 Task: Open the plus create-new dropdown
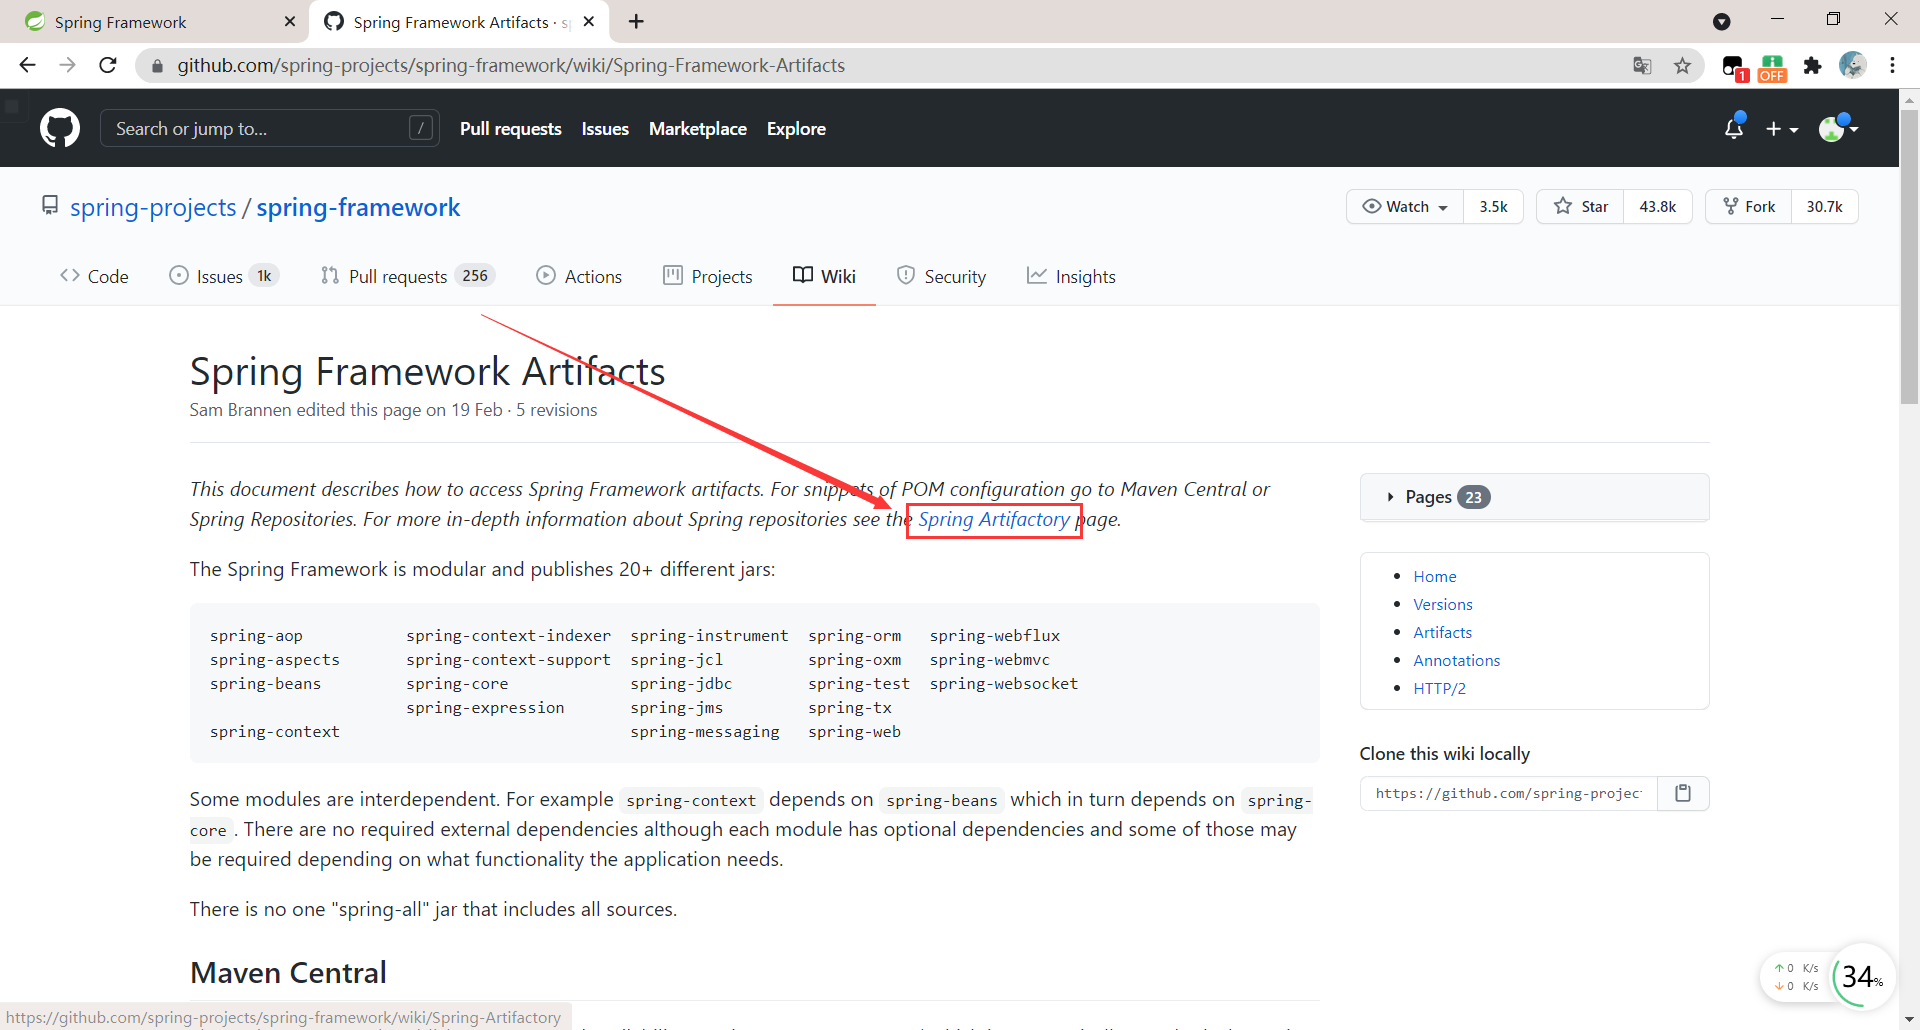click(x=1782, y=129)
